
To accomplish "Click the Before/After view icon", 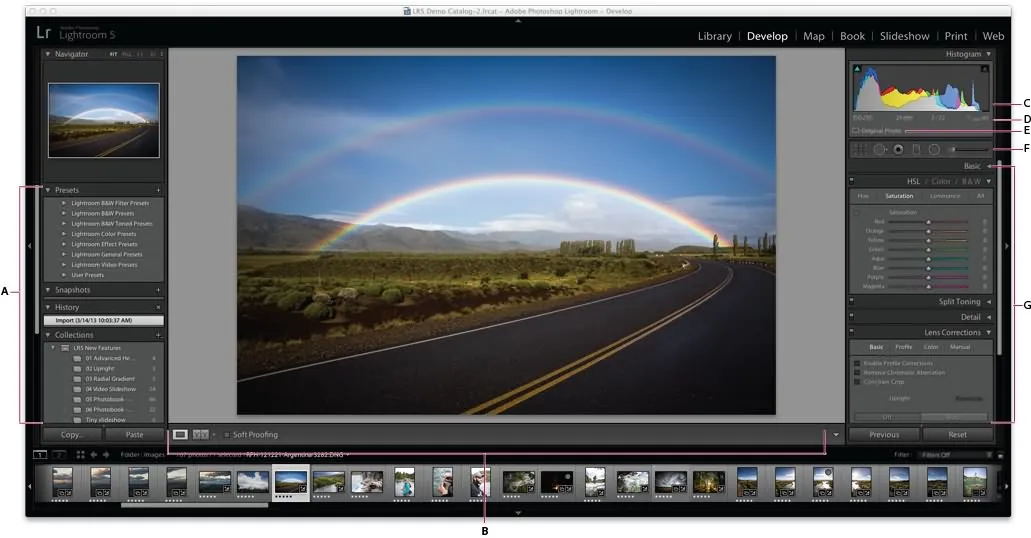I will click(x=200, y=435).
